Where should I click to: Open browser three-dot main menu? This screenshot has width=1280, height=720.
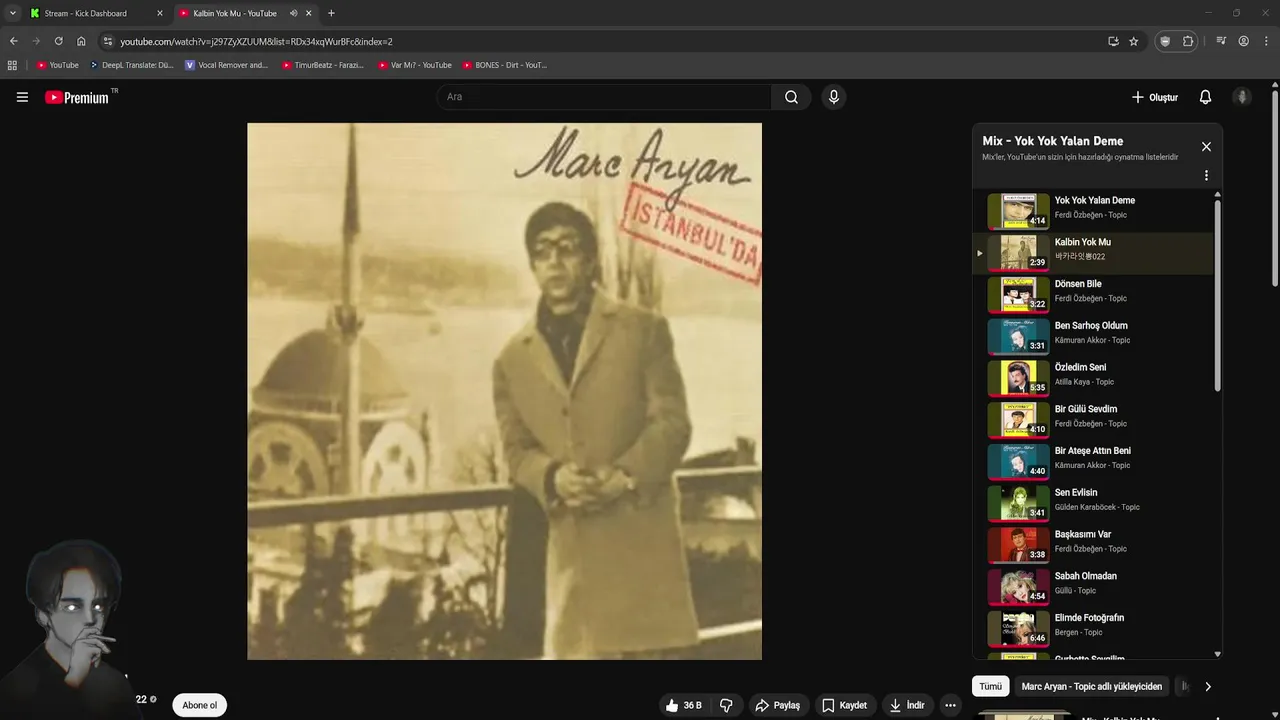click(1266, 41)
